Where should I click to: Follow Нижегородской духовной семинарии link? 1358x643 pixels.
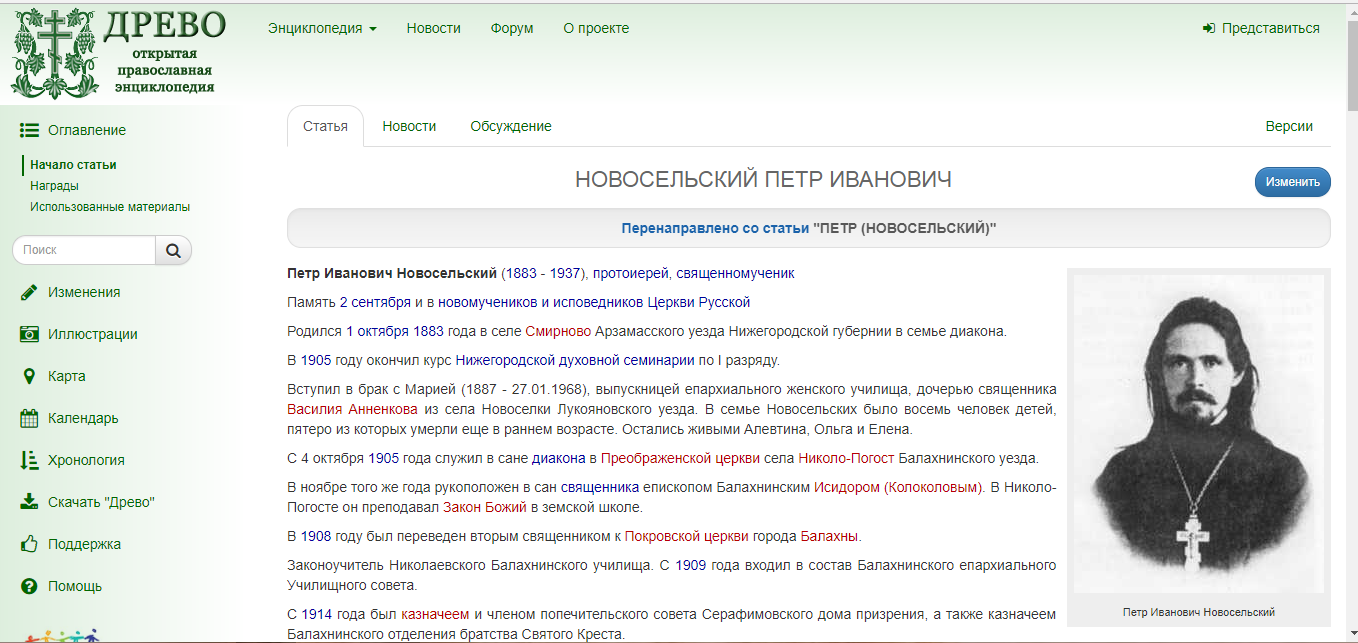pyautogui.click(x=575, y=360)
